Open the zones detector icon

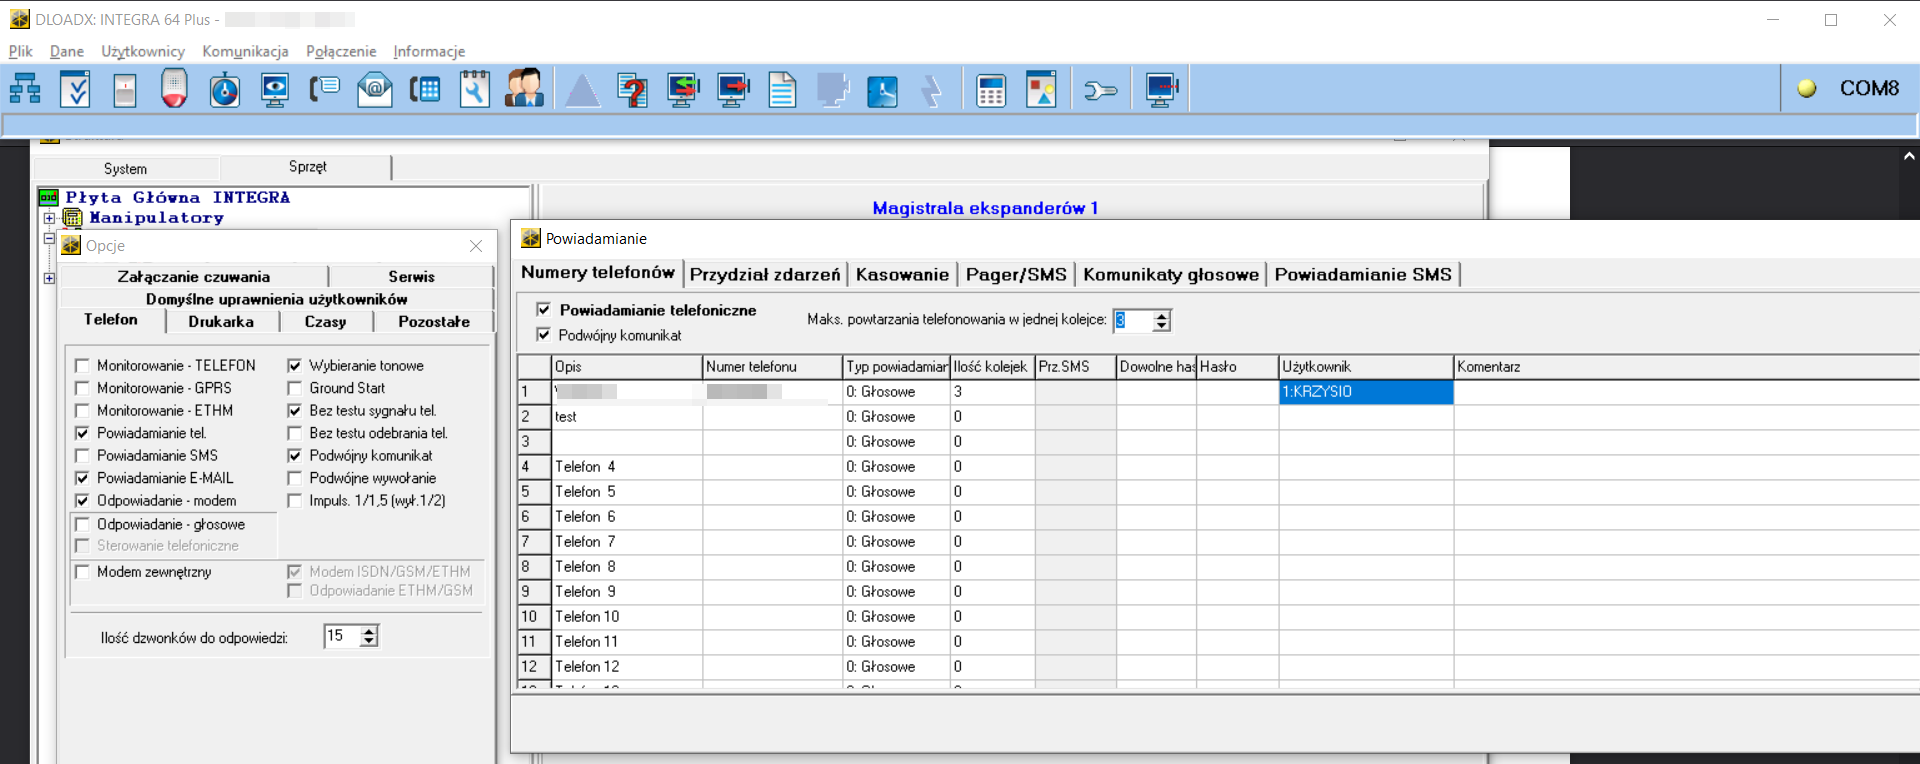[x=125, y=90]
